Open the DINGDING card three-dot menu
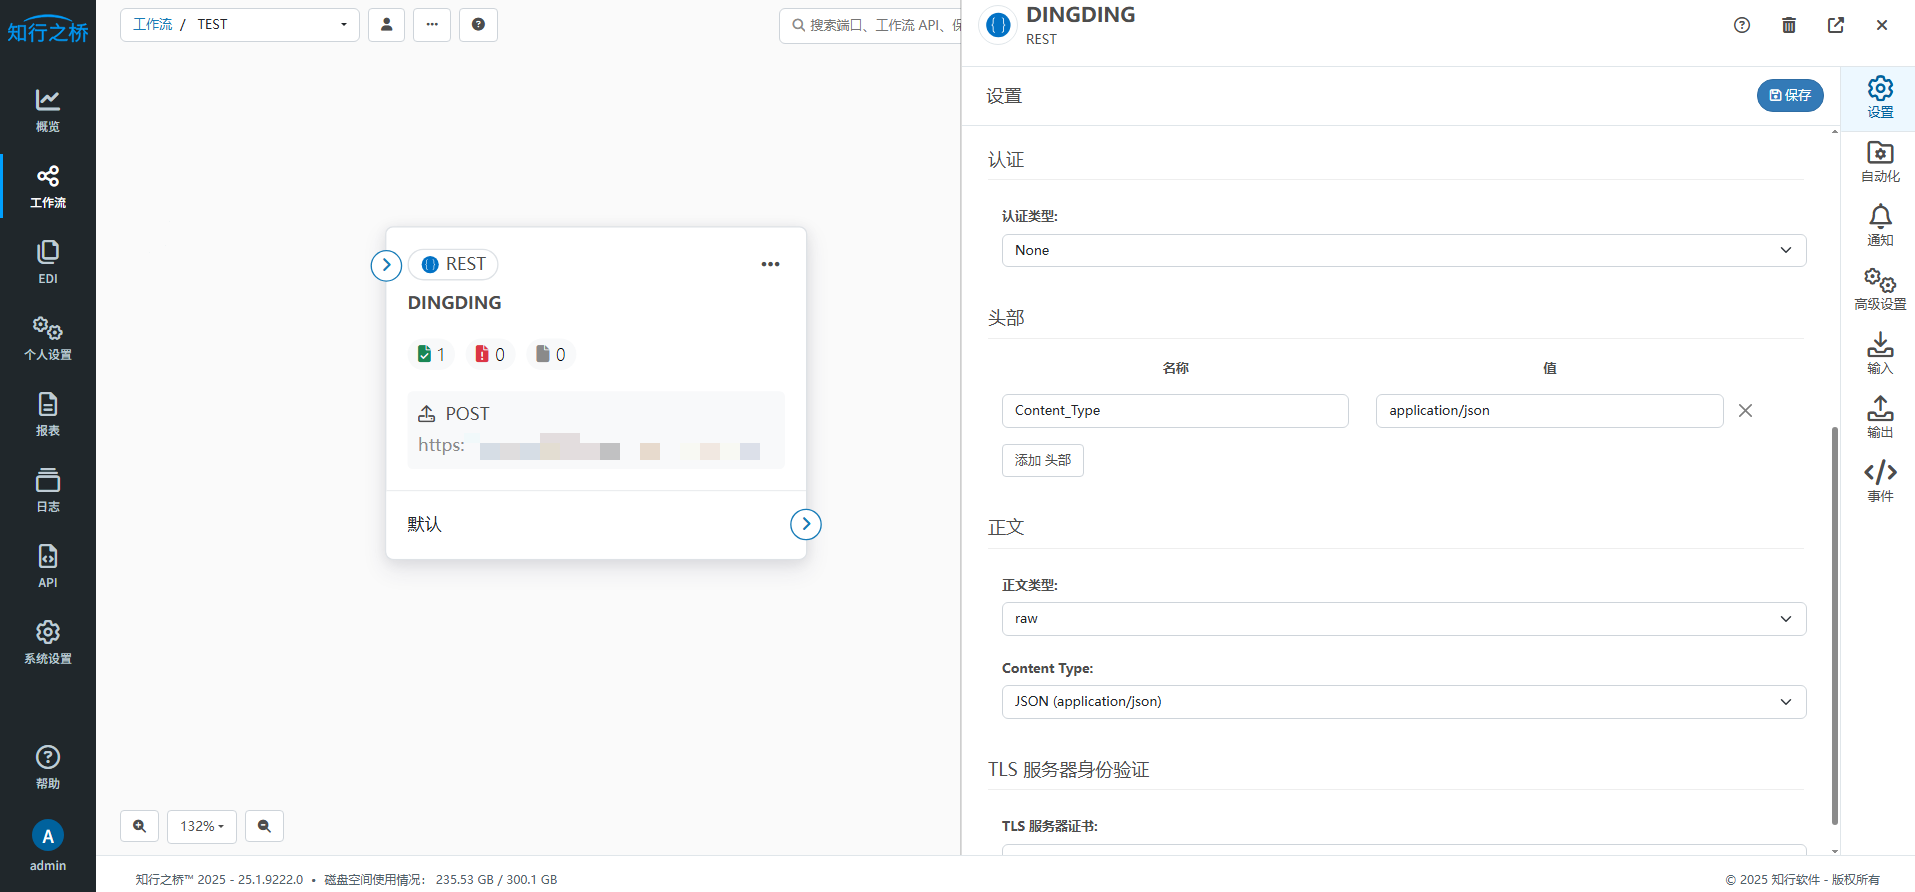 770,264
